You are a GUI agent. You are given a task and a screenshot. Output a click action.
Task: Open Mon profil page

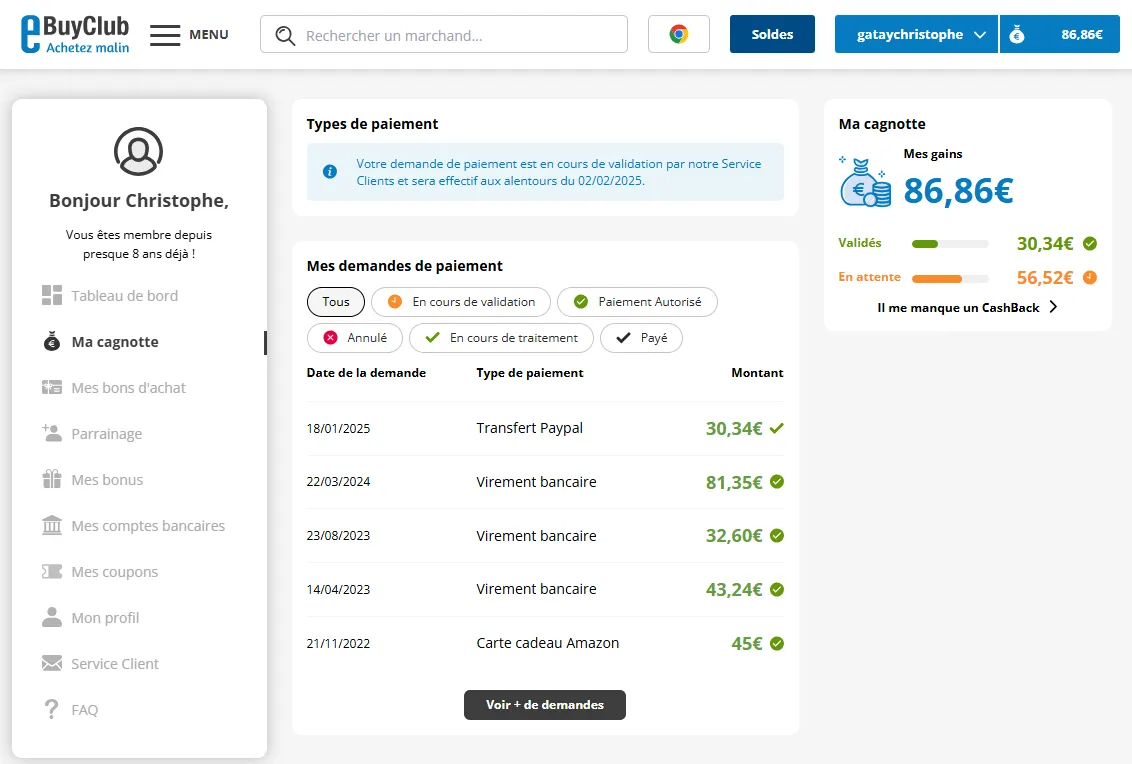point(105,617)
